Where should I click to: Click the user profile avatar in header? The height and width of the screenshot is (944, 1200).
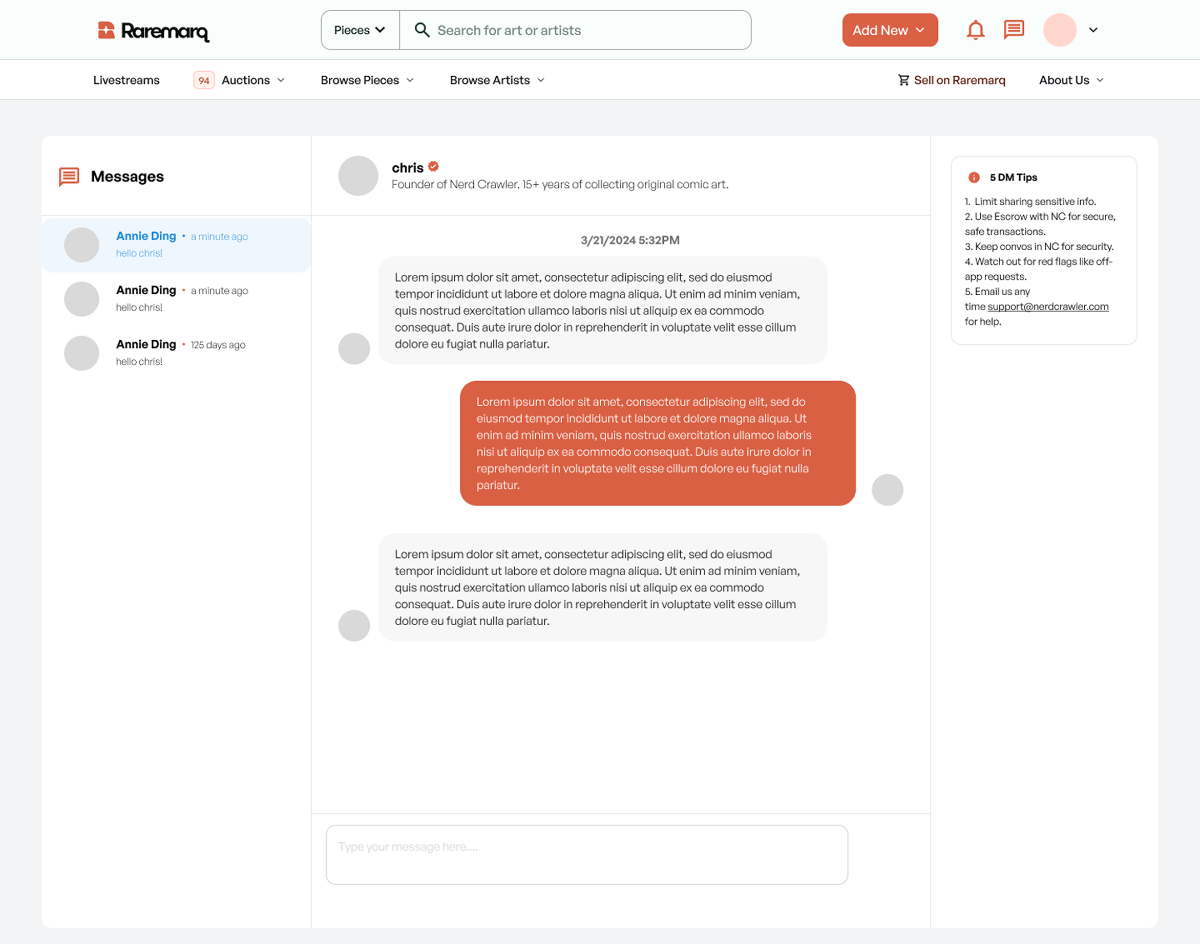coord(1059,30)
